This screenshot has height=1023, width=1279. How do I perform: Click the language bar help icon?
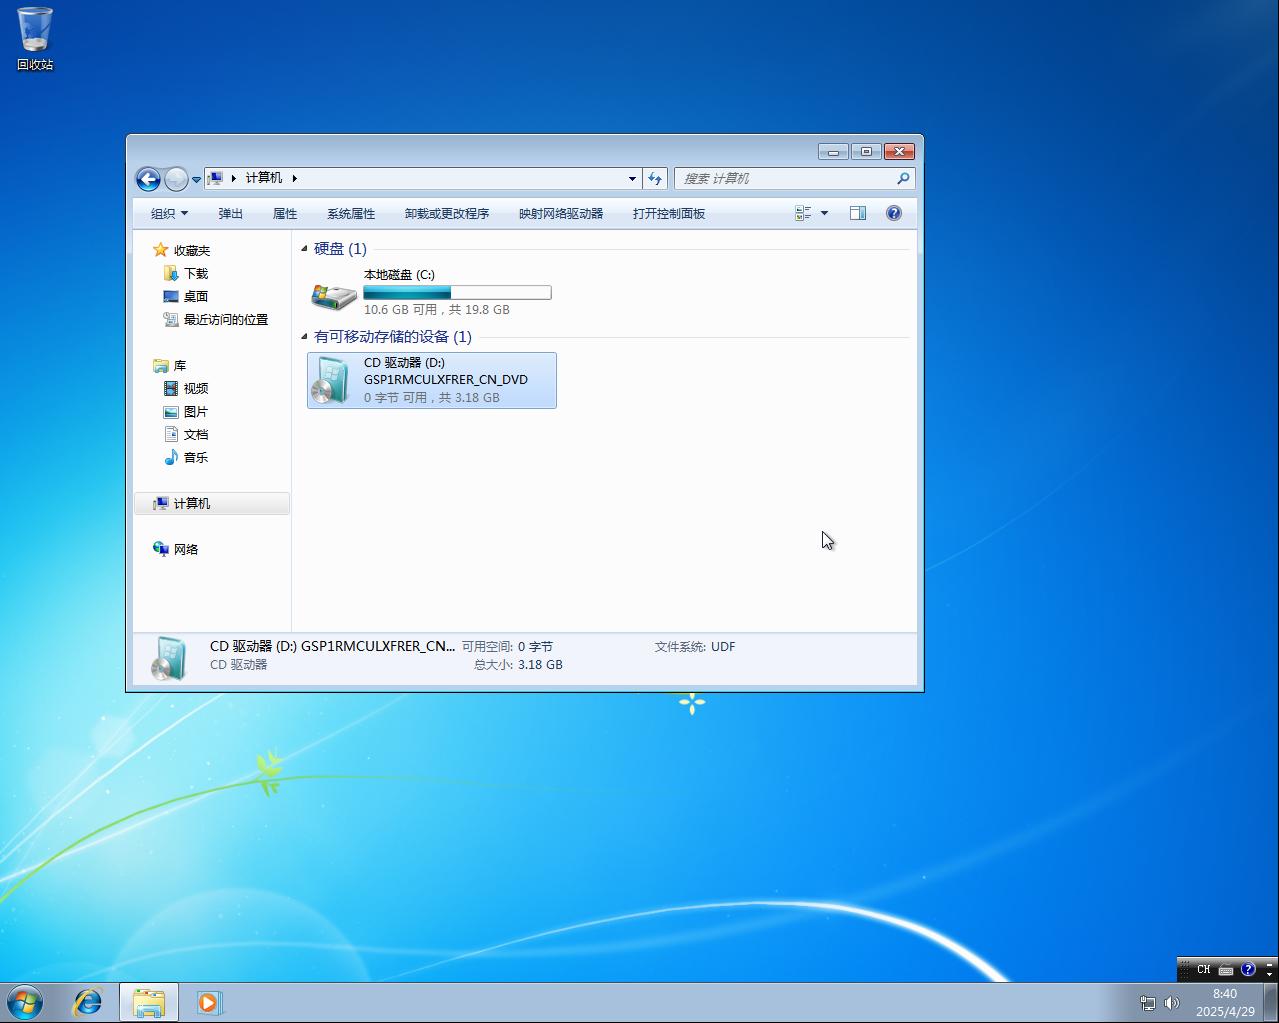[x=1248, y=969]
